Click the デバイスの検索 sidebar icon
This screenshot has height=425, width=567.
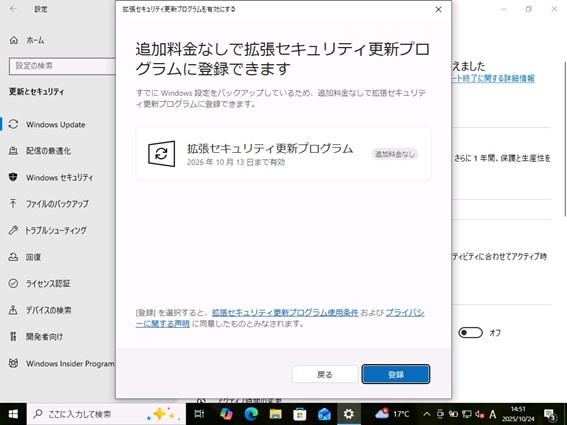point(13,310)
